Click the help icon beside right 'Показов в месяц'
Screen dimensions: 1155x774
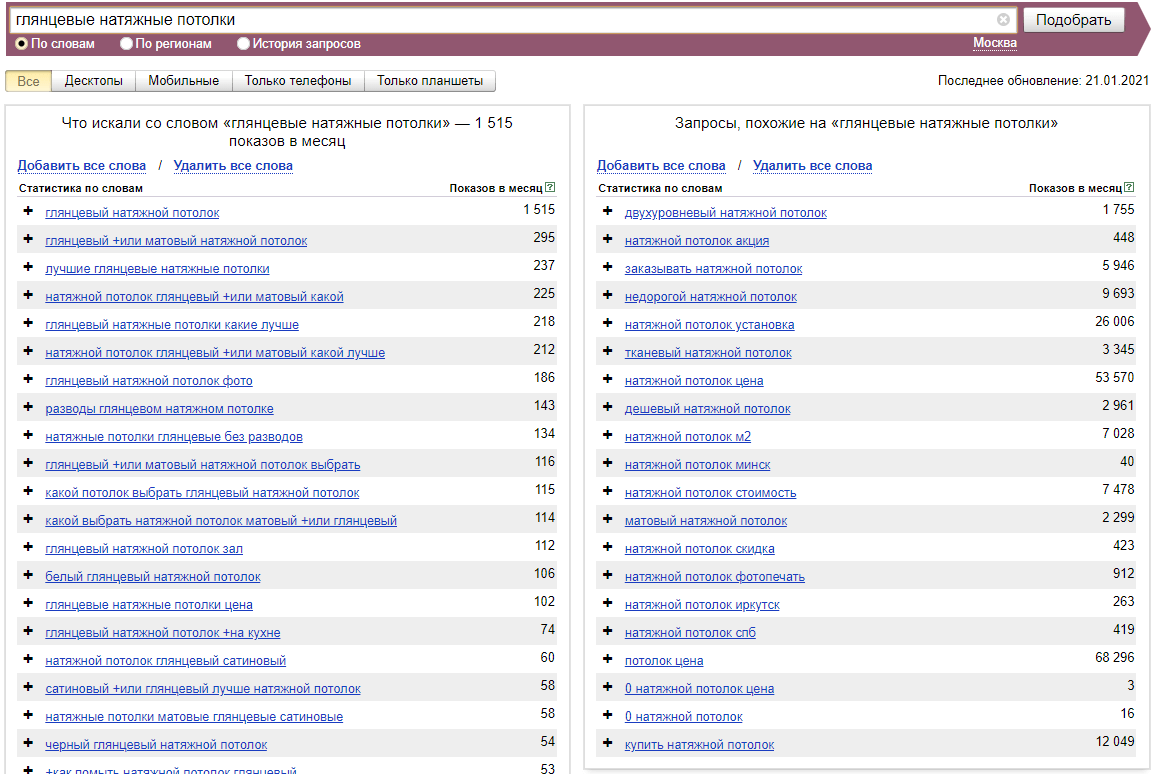(x=1130, y=188)
